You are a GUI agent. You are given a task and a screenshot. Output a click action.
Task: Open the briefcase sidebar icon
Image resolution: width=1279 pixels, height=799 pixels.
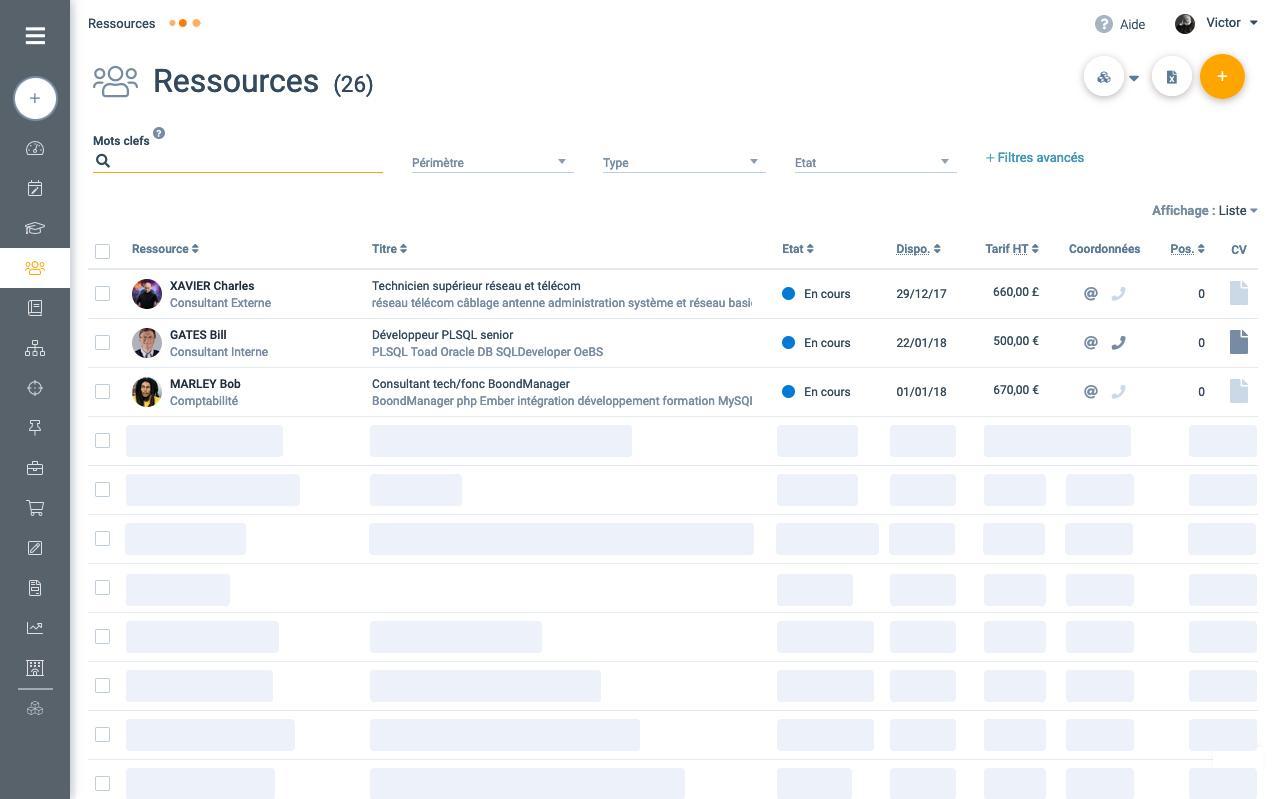35,468
